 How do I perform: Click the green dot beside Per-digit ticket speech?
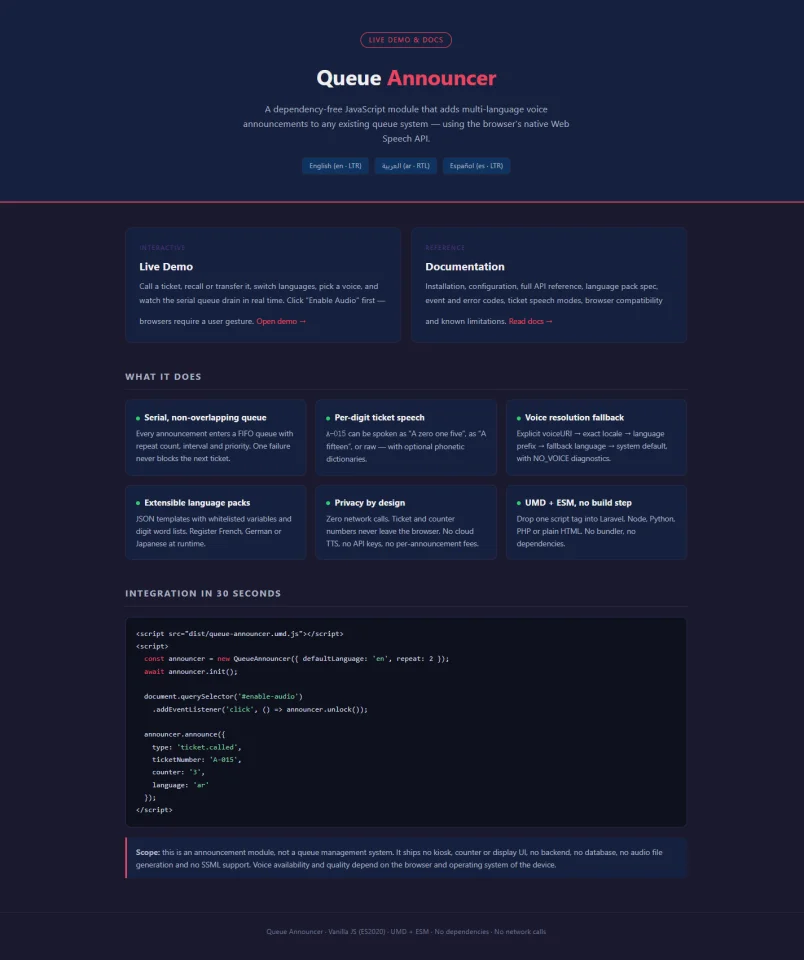point(328,418)
